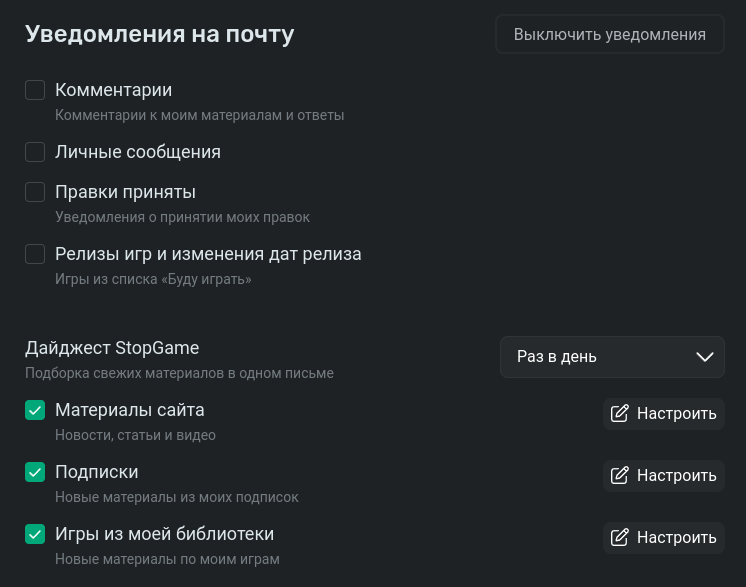
Task: Click the Личные сообщения label text
Action: pyautogui.click(x=138, y=152)
